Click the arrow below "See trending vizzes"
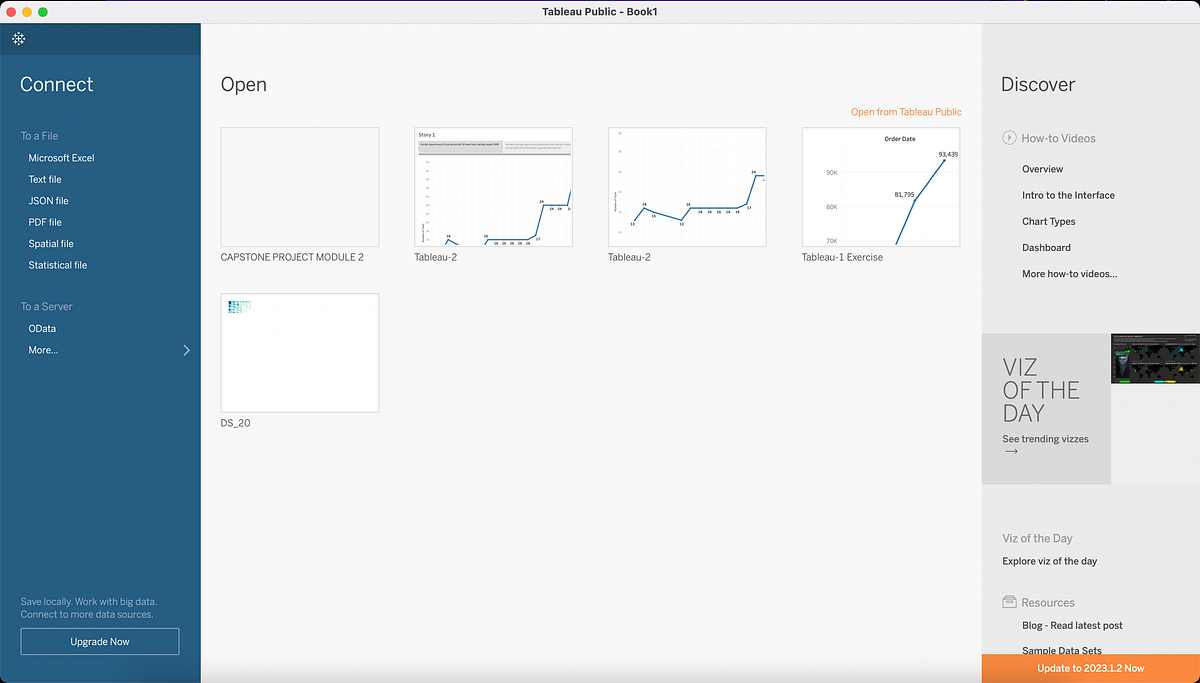Viewport: 1200px width, 683px height. (1010, 452)
